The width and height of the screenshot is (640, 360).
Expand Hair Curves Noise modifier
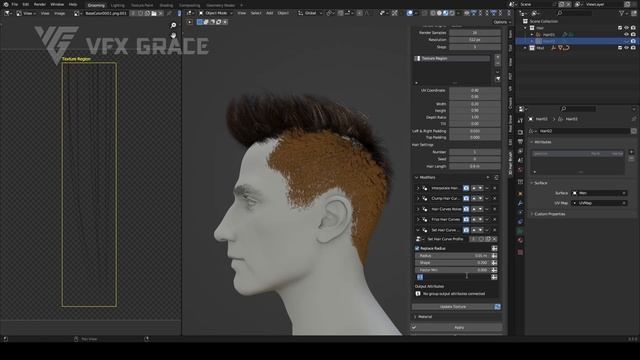click(x=418, y=209)
